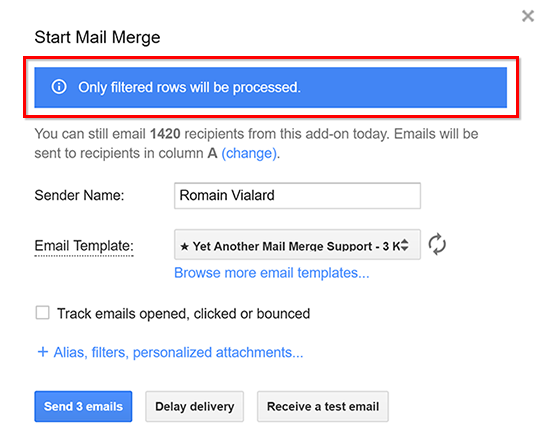The image size is (550, 442).
Task: Click the (change) recipient column link
Action: pos(249,153)
